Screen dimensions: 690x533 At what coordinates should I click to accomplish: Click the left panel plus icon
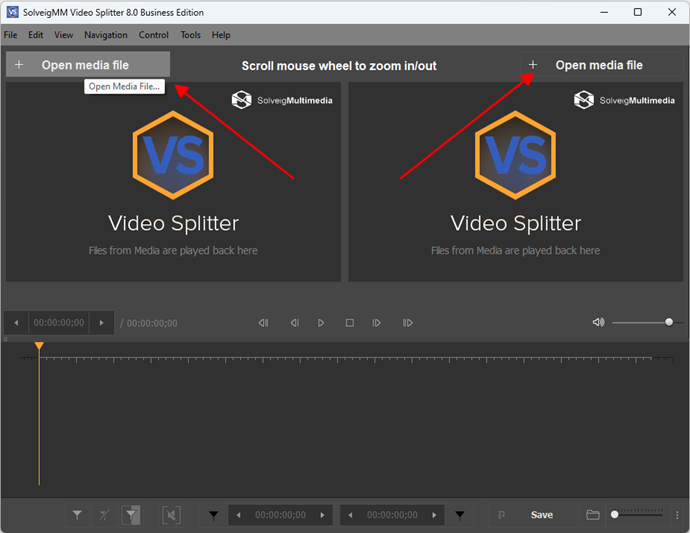click(19, 65)
